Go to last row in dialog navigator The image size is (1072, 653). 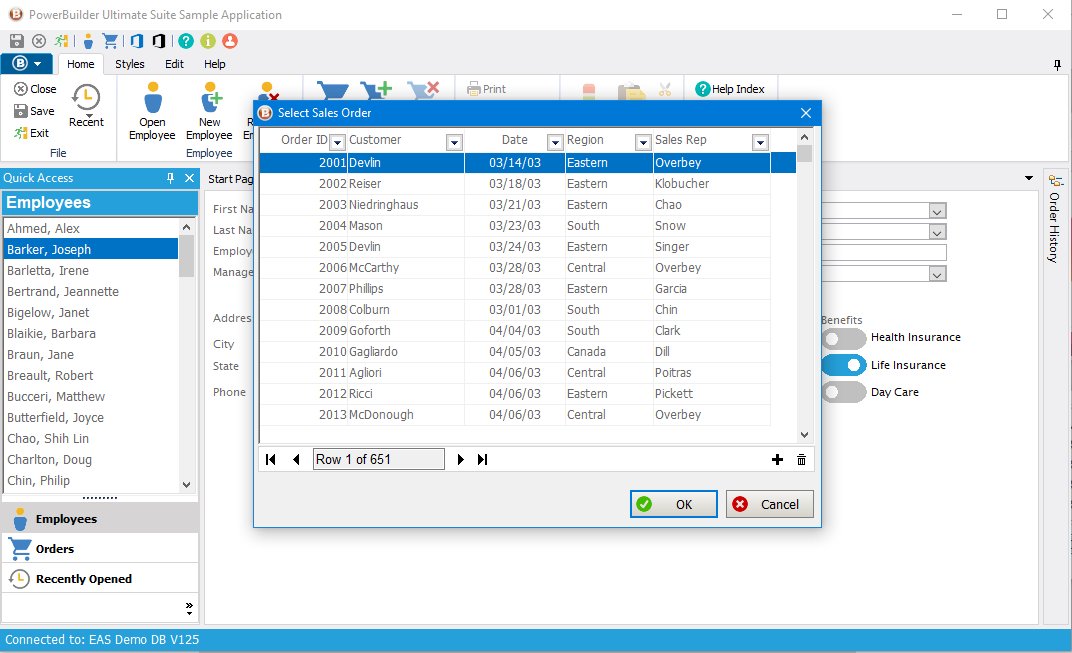[483, 459]
